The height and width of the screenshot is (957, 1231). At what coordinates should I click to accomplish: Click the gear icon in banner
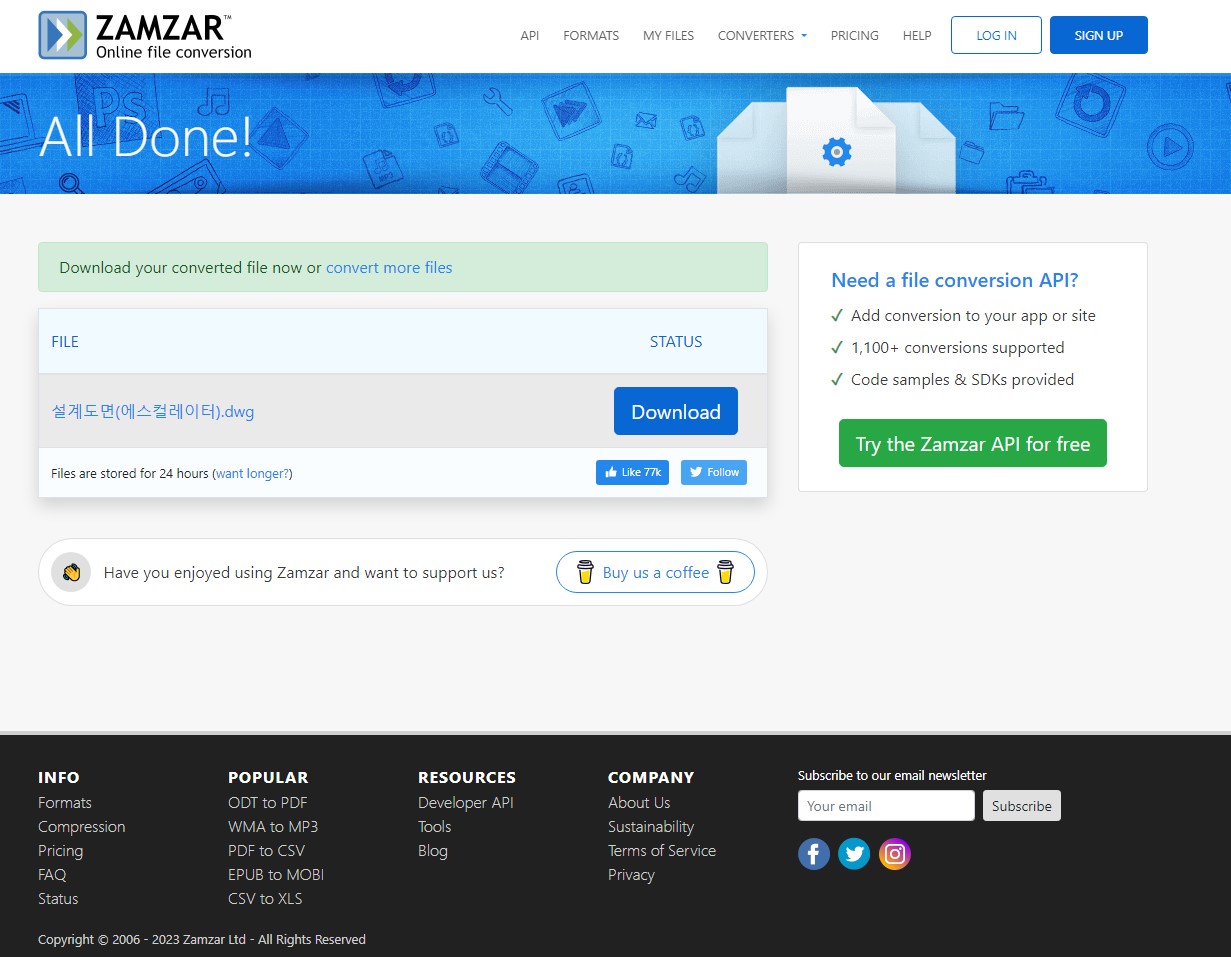point(836,152)
